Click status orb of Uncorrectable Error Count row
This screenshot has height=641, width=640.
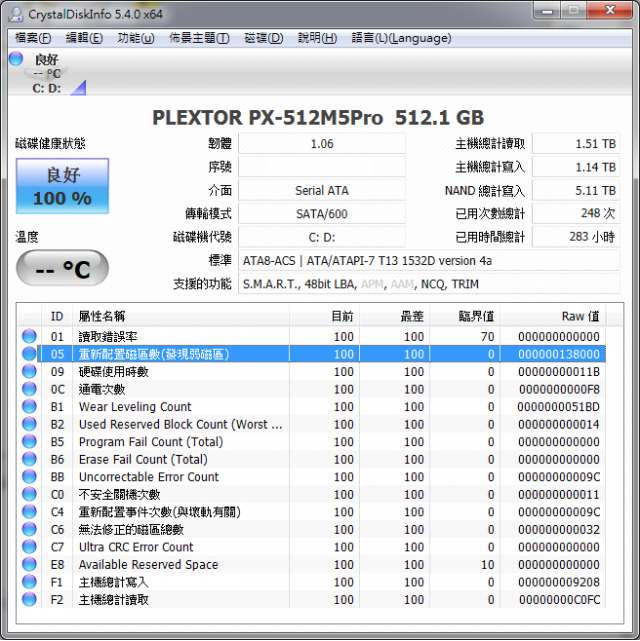coord(29,477)
